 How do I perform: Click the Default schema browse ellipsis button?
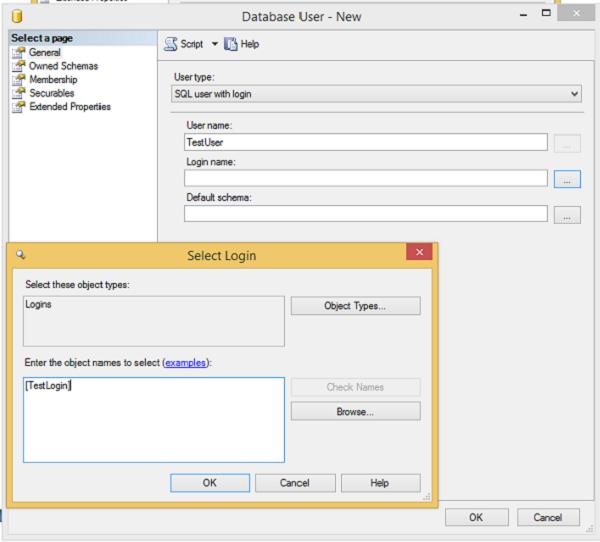click(567, 215)
